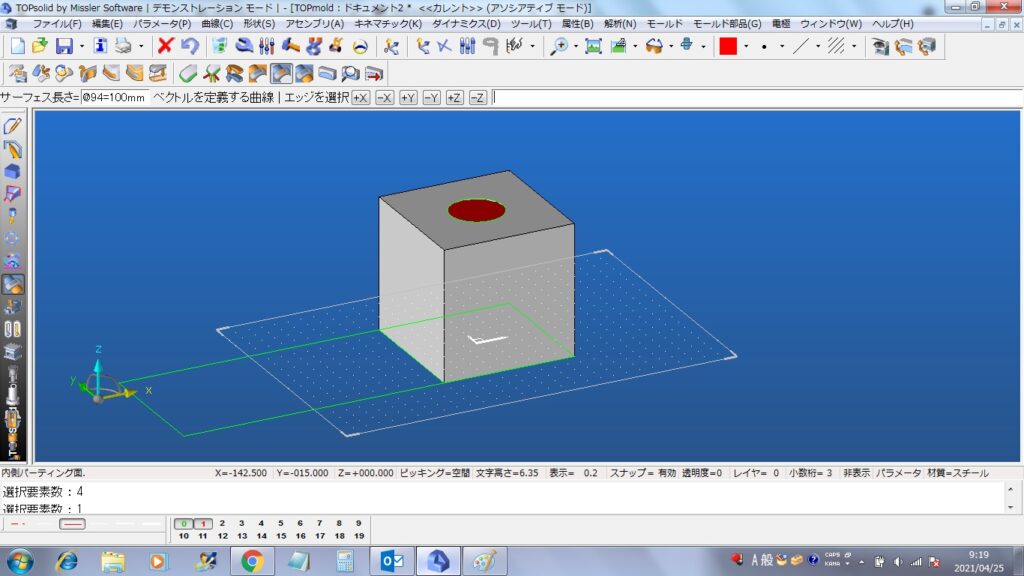This screenshot has width=1024, height=576.
Task: Toggle layer 2 in the layer bar
Action: click(222, 523)
